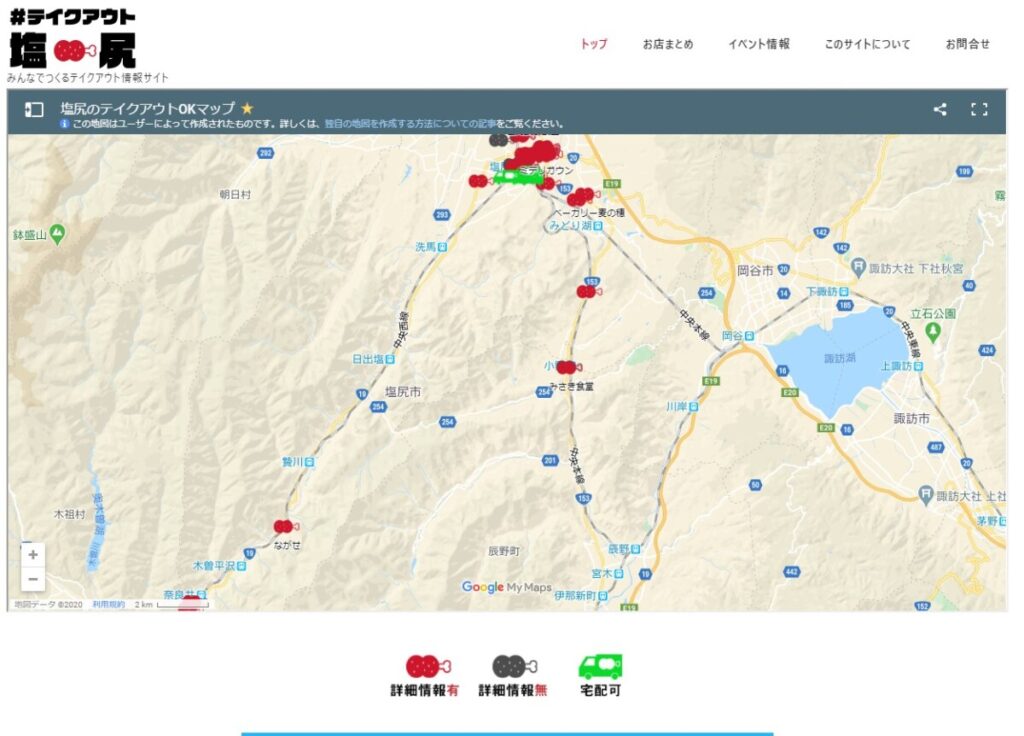Click the 宮木 station icon
Image resolution: width=1024 pixels, height=736 pixels.
[618, 574]
